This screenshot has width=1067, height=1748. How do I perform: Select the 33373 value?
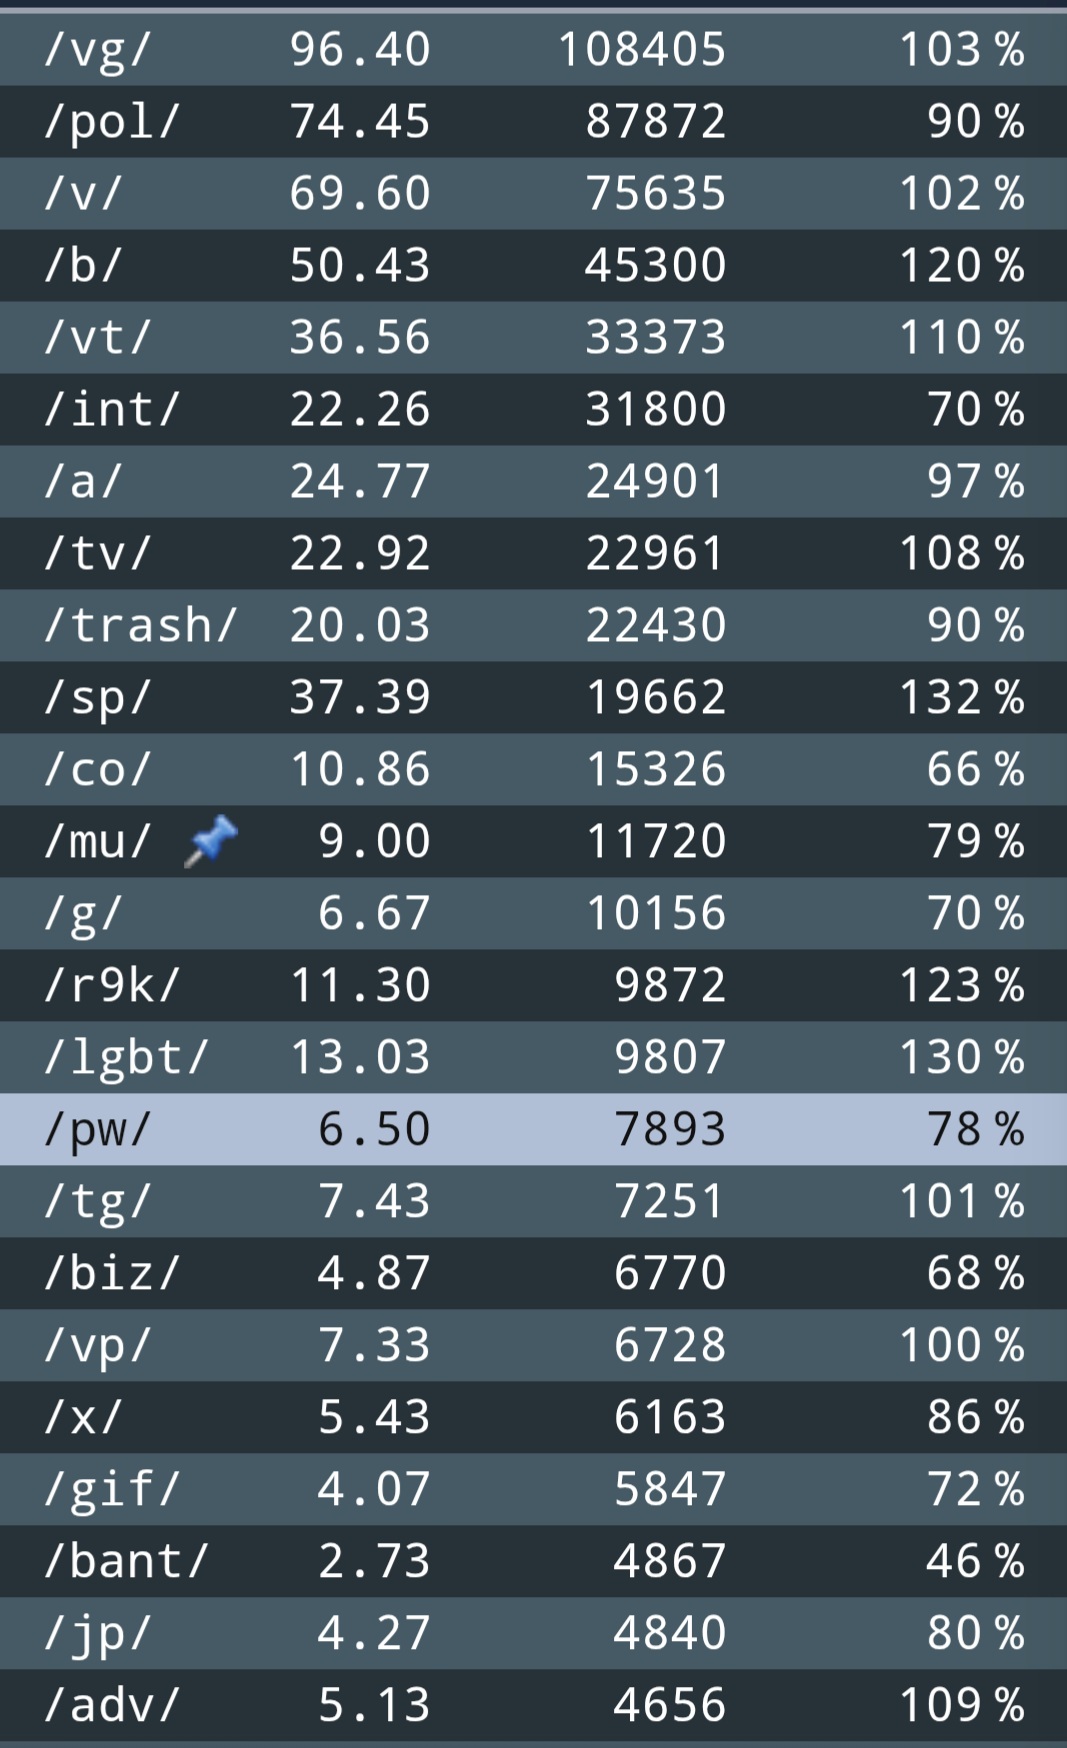click(x=656, y=338)
